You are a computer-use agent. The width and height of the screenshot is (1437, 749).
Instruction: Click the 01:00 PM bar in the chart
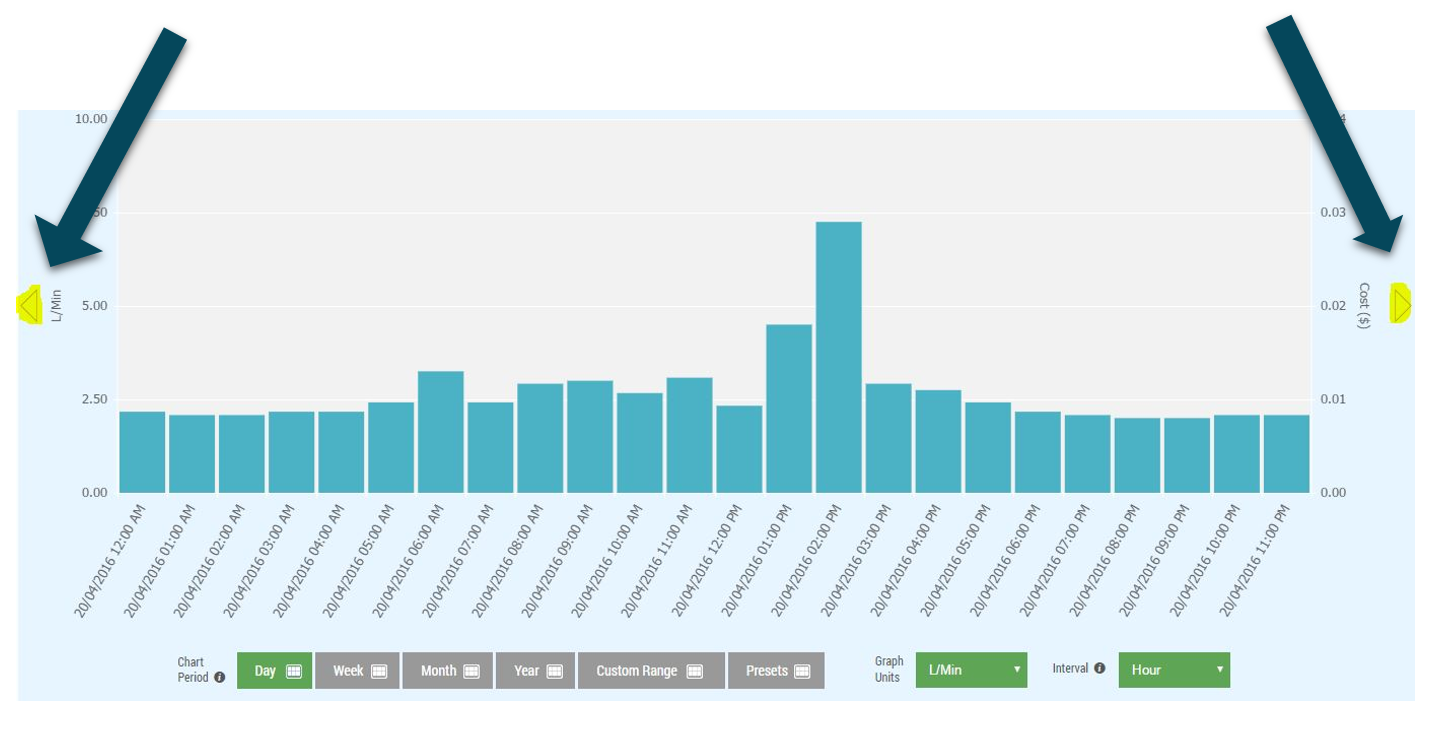click(x=788, y=408)
